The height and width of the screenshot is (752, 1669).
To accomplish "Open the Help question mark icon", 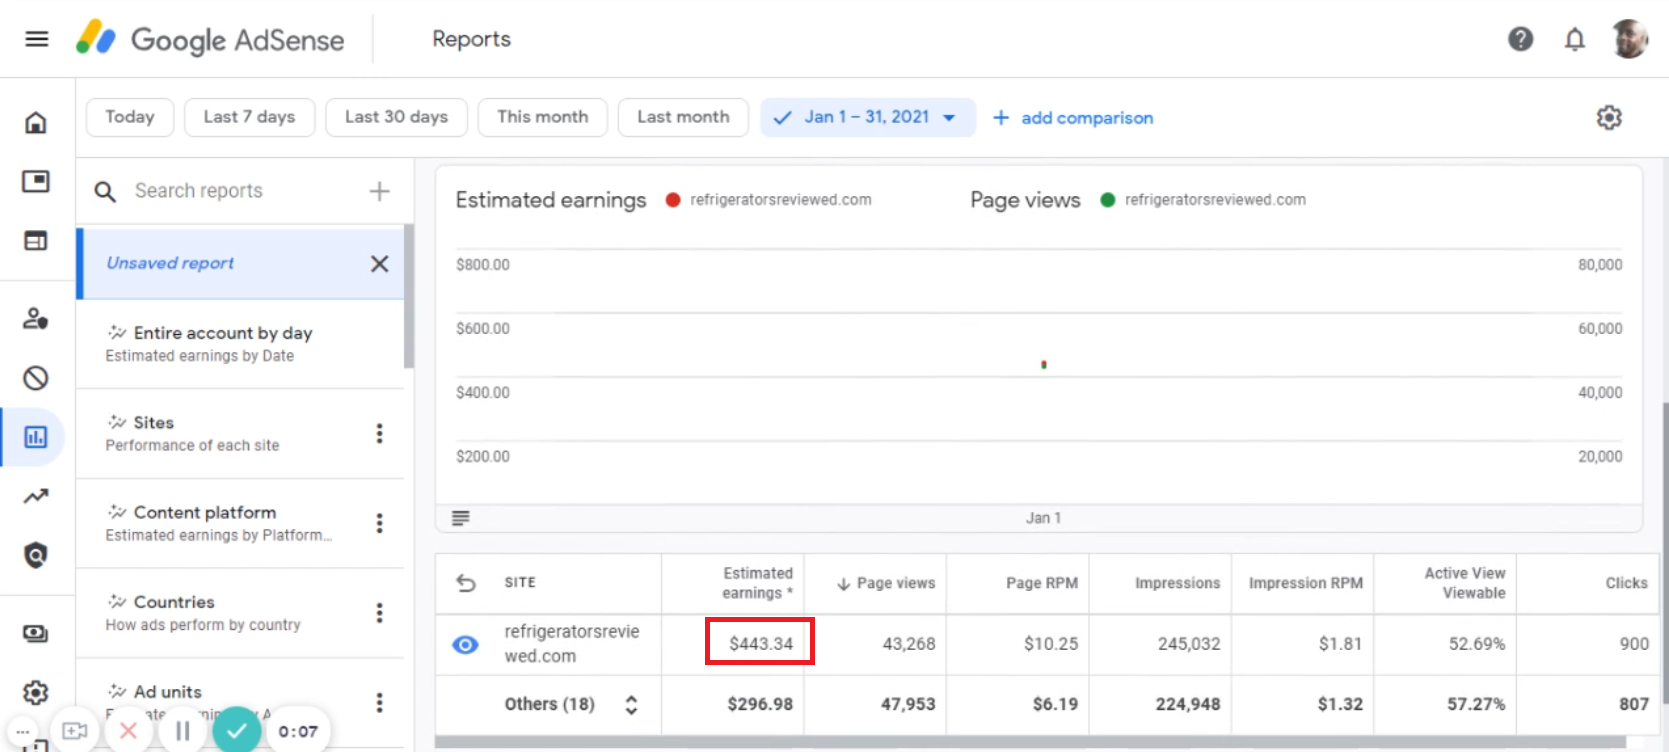I will (x=1520, y=39).
